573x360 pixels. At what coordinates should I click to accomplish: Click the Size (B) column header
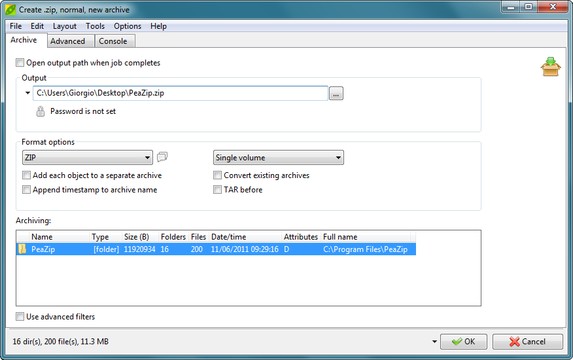(x=140, y=237)
